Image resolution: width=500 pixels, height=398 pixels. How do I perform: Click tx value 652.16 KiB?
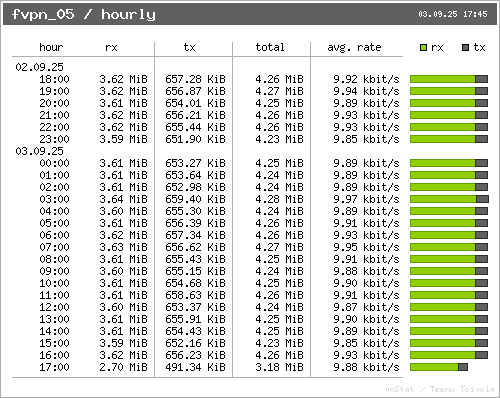195,343
